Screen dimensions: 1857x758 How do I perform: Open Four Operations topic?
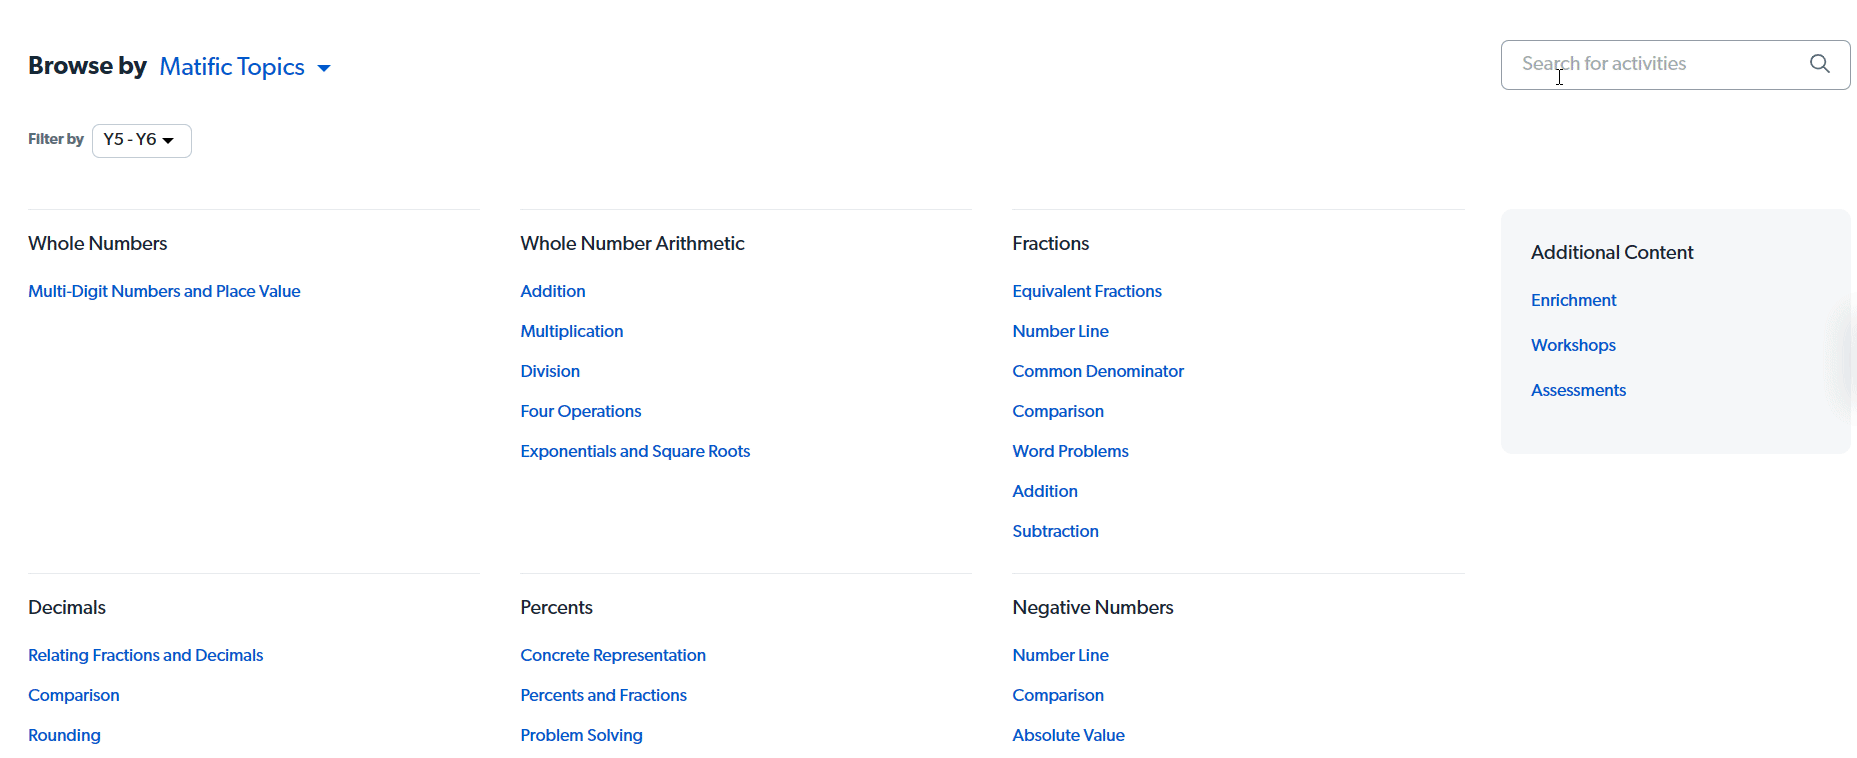pyautogui.click(x=581, y=411)
